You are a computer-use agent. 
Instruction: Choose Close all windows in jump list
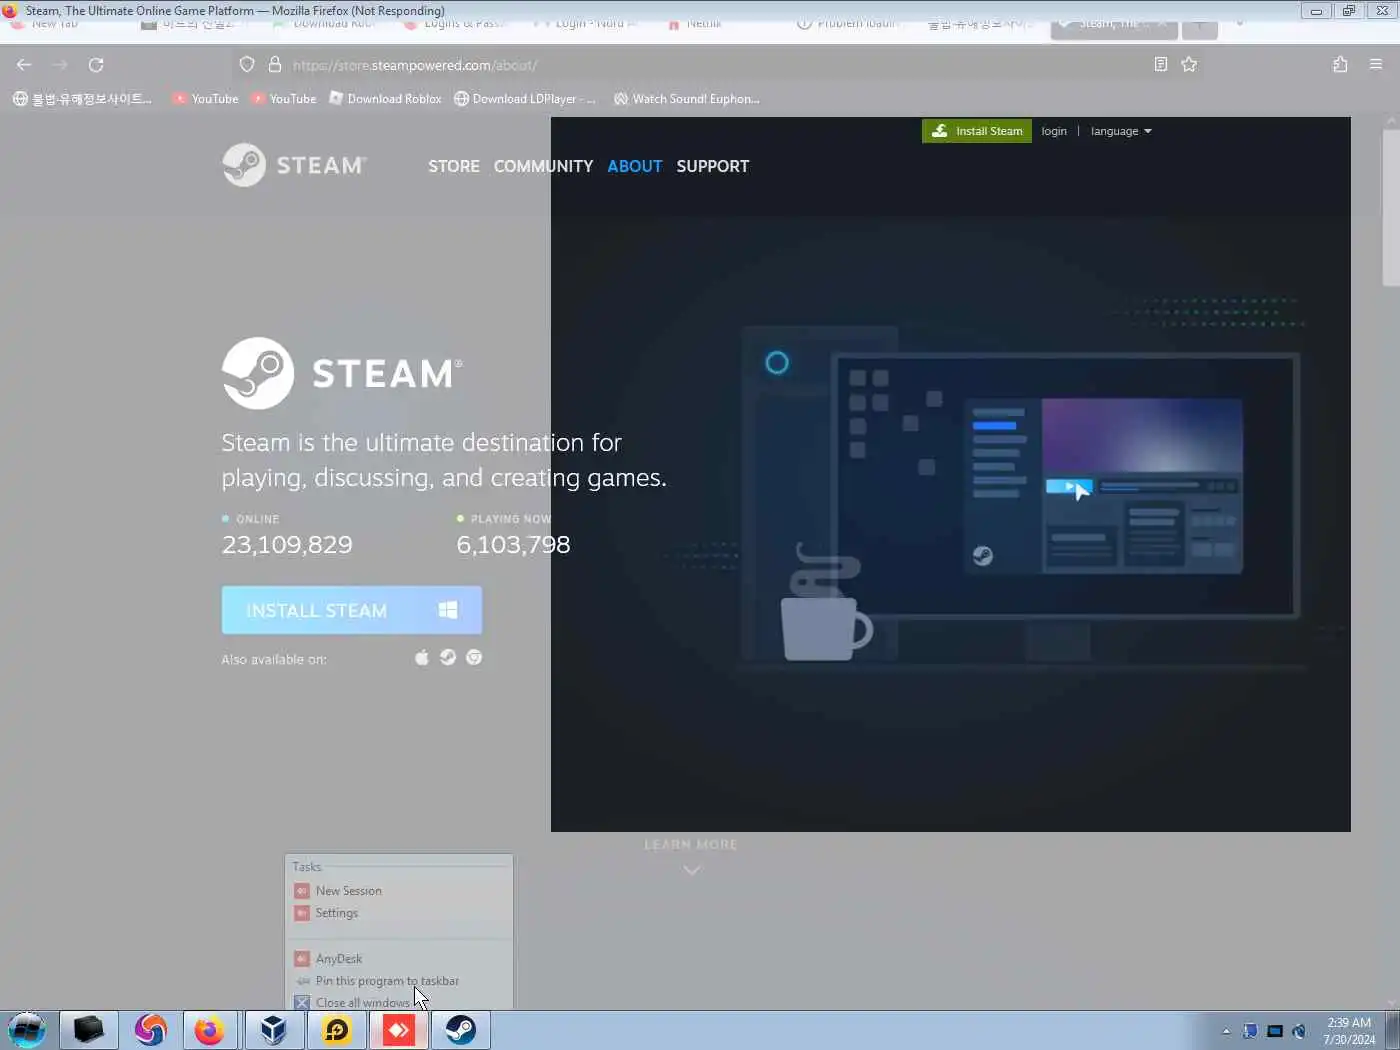pos(399,1002)
